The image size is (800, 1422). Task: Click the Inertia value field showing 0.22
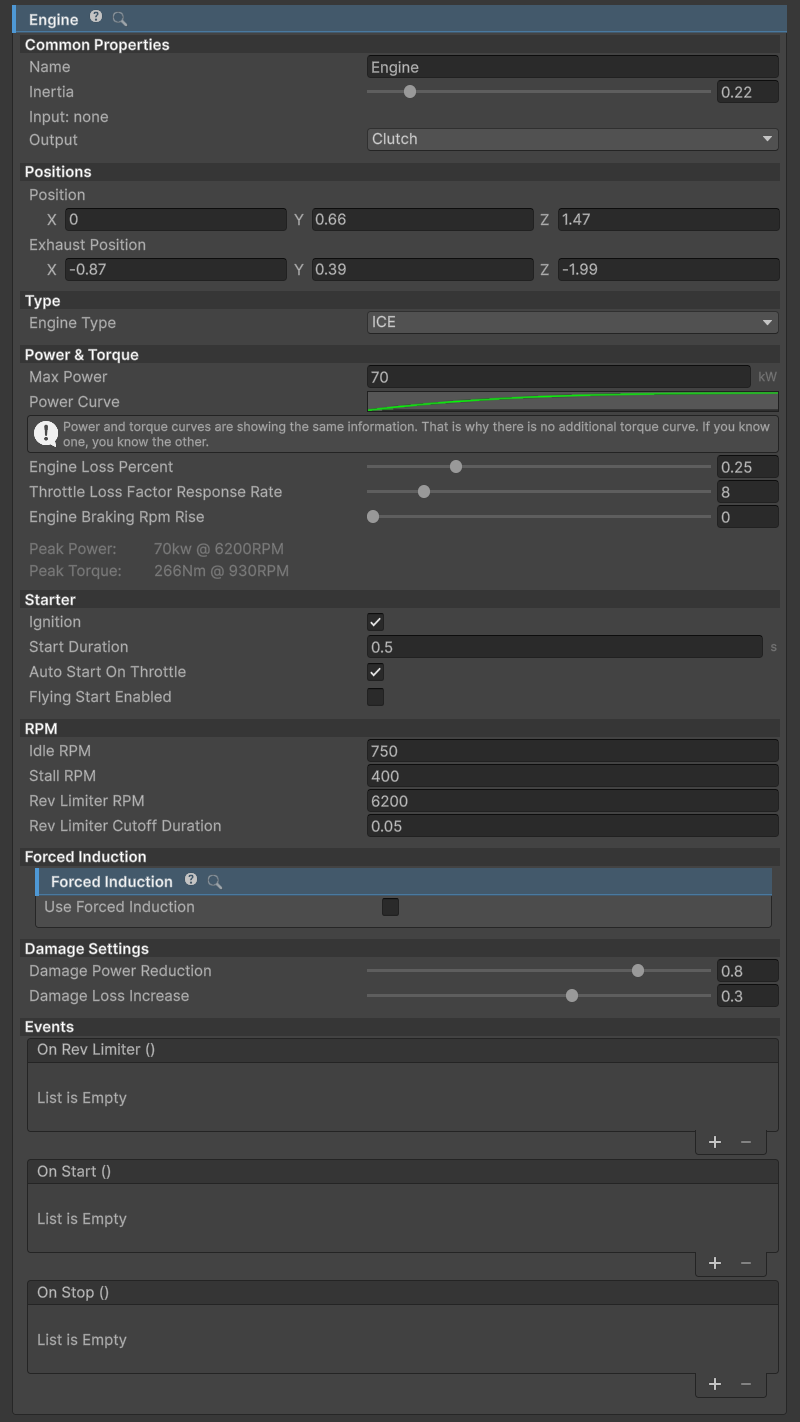click(748, 92)
